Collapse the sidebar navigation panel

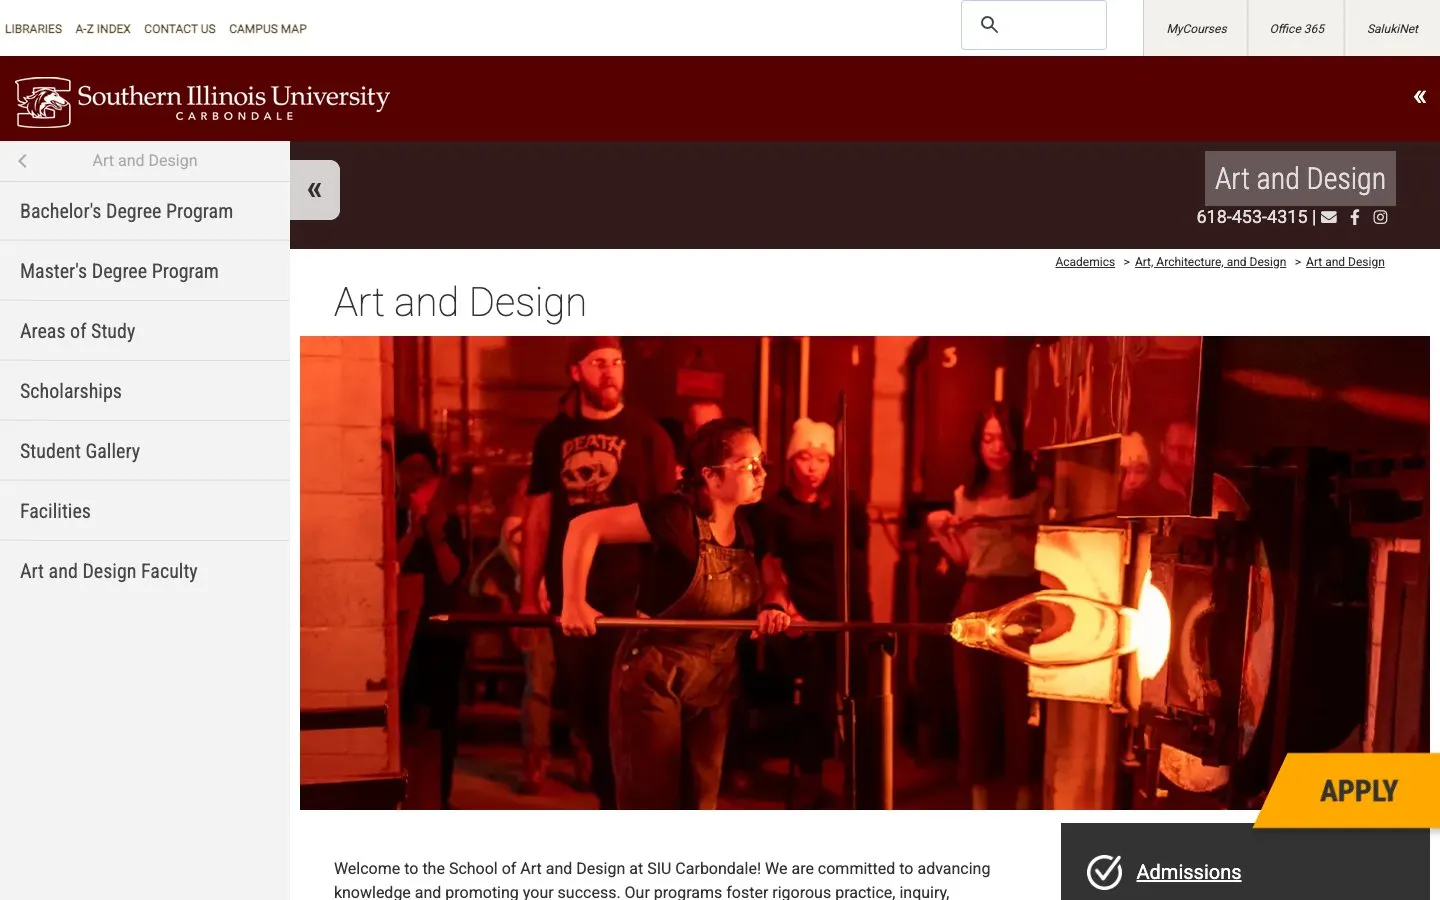point(315,190)
